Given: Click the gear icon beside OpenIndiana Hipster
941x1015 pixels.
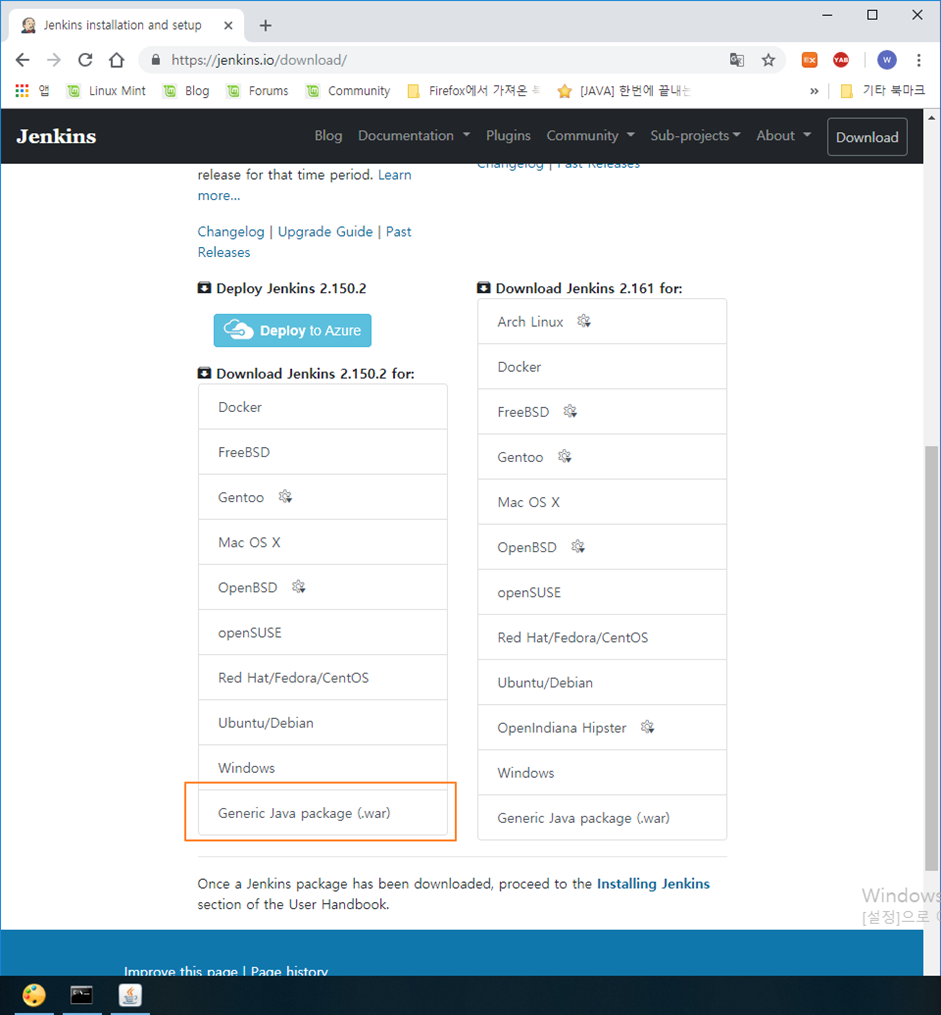Looking at the screenshot, I should [x=647, y=727].
